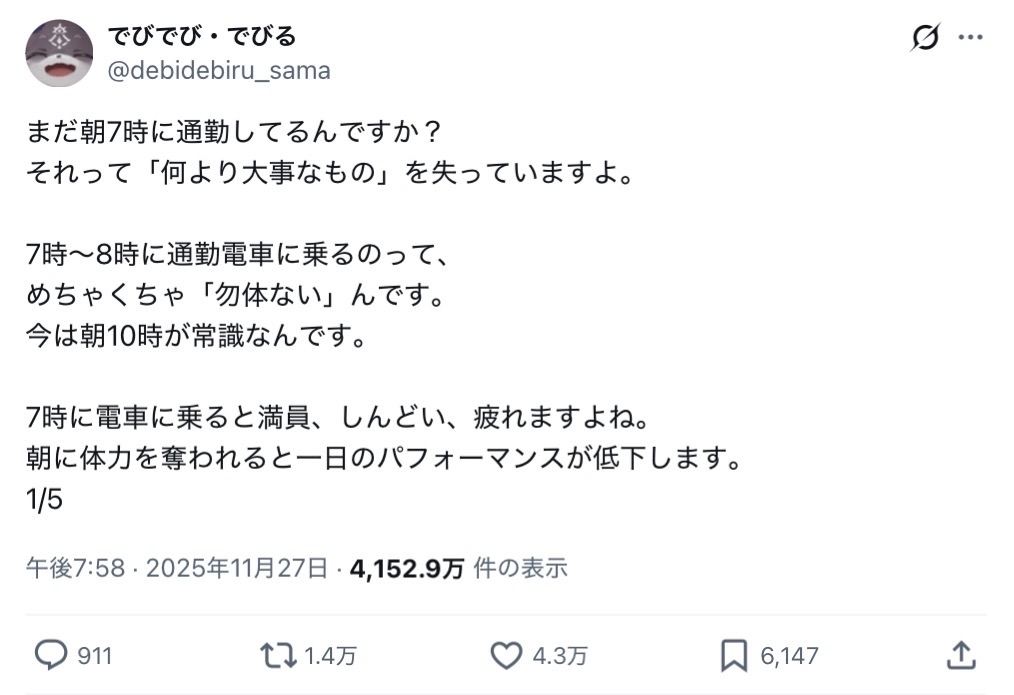Open the @debidebiru_sama handle link
This screenshot has width=1014, height=695.
tap(218, 71)
